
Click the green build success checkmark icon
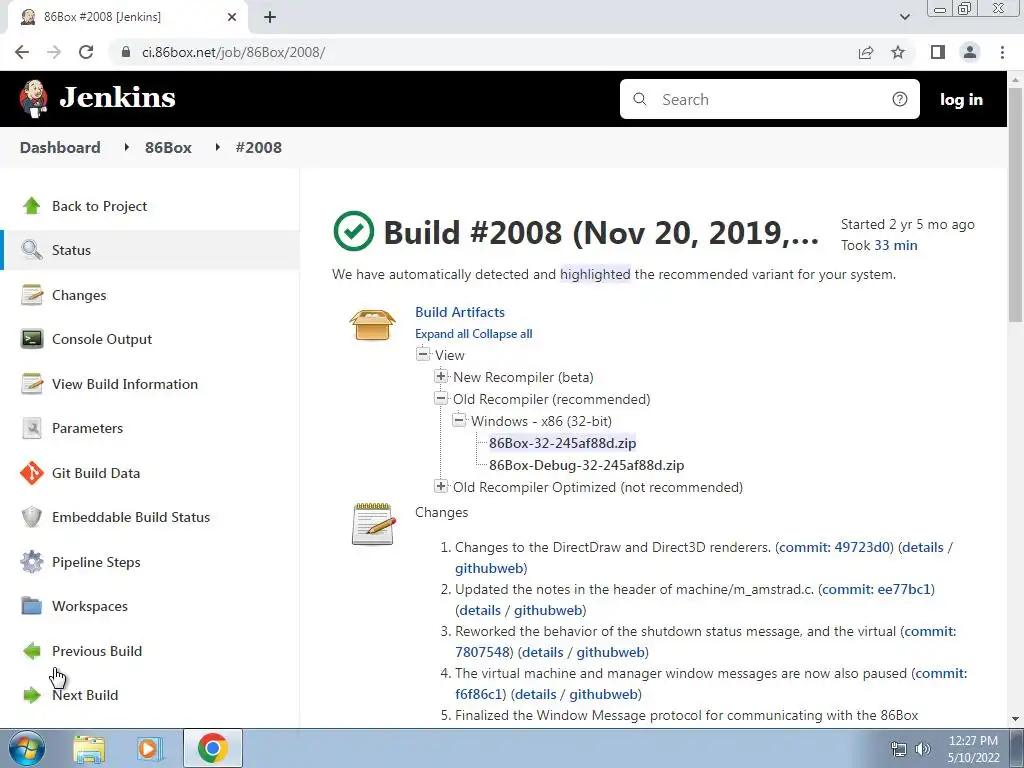353,231
